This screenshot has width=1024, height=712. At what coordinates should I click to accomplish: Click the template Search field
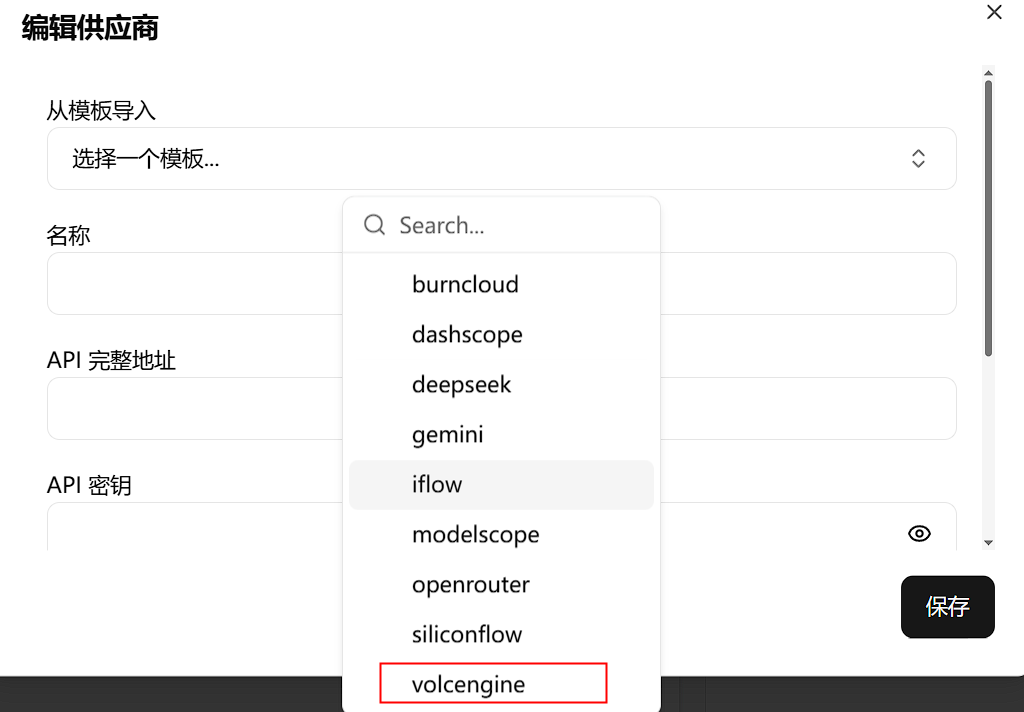tap(520, 225)
